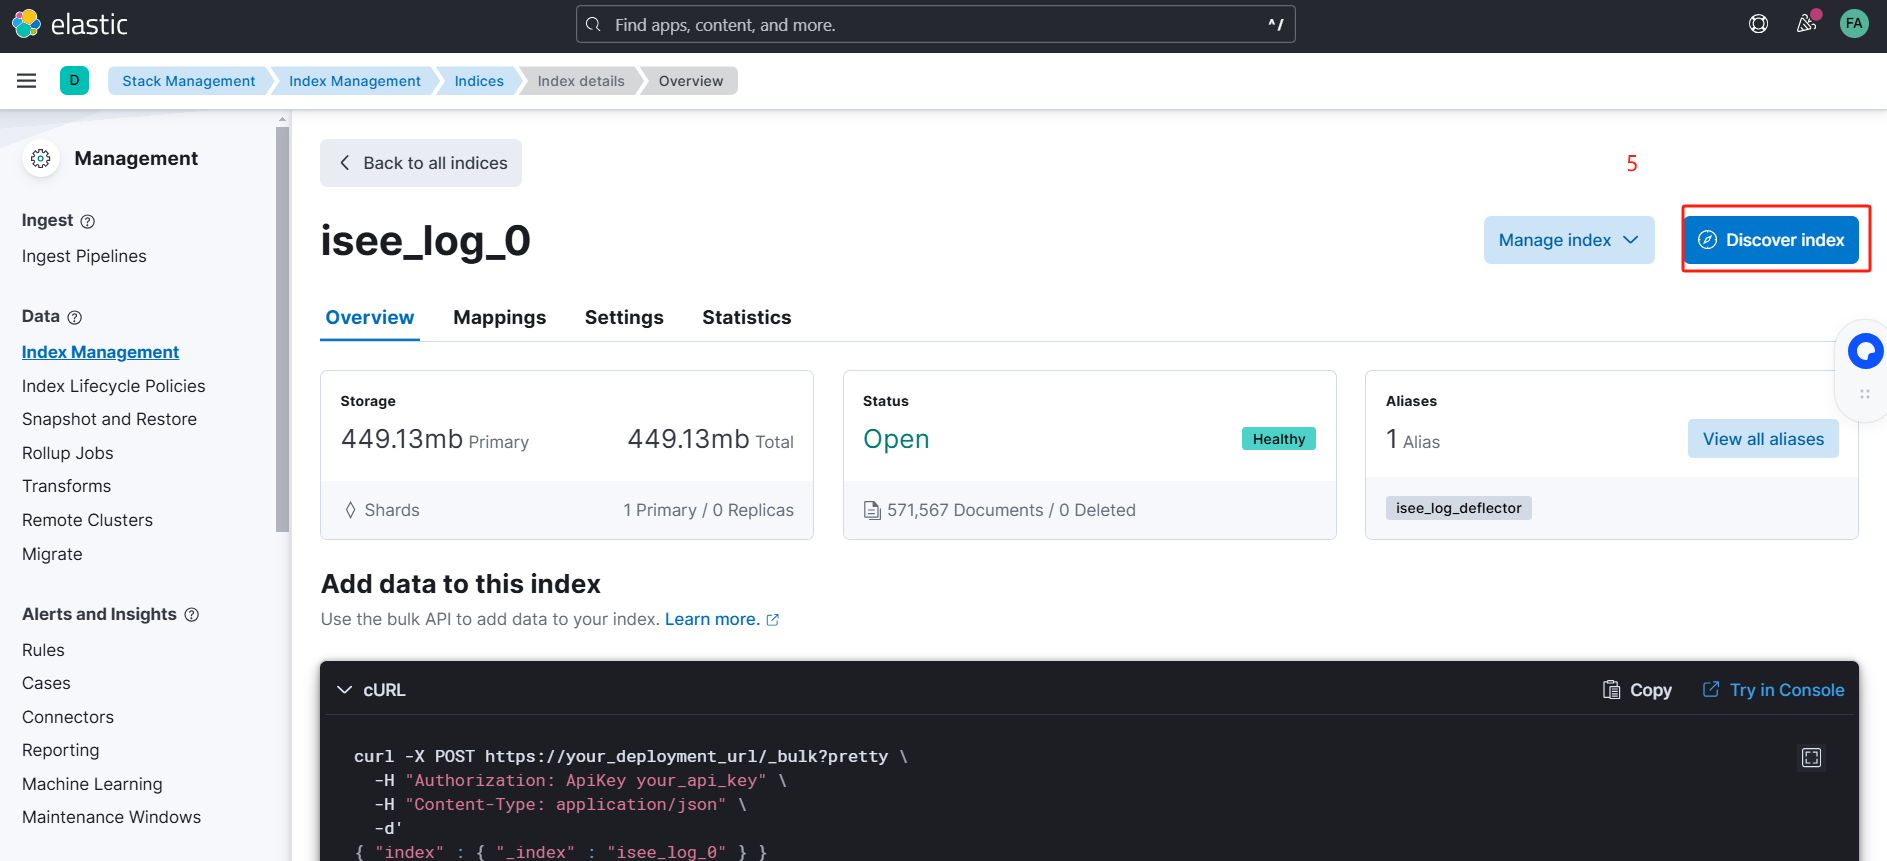The image size is (1887, 861).
Task: Open Rollup Jobs in sidebar
Action: (x=67, y=453)
